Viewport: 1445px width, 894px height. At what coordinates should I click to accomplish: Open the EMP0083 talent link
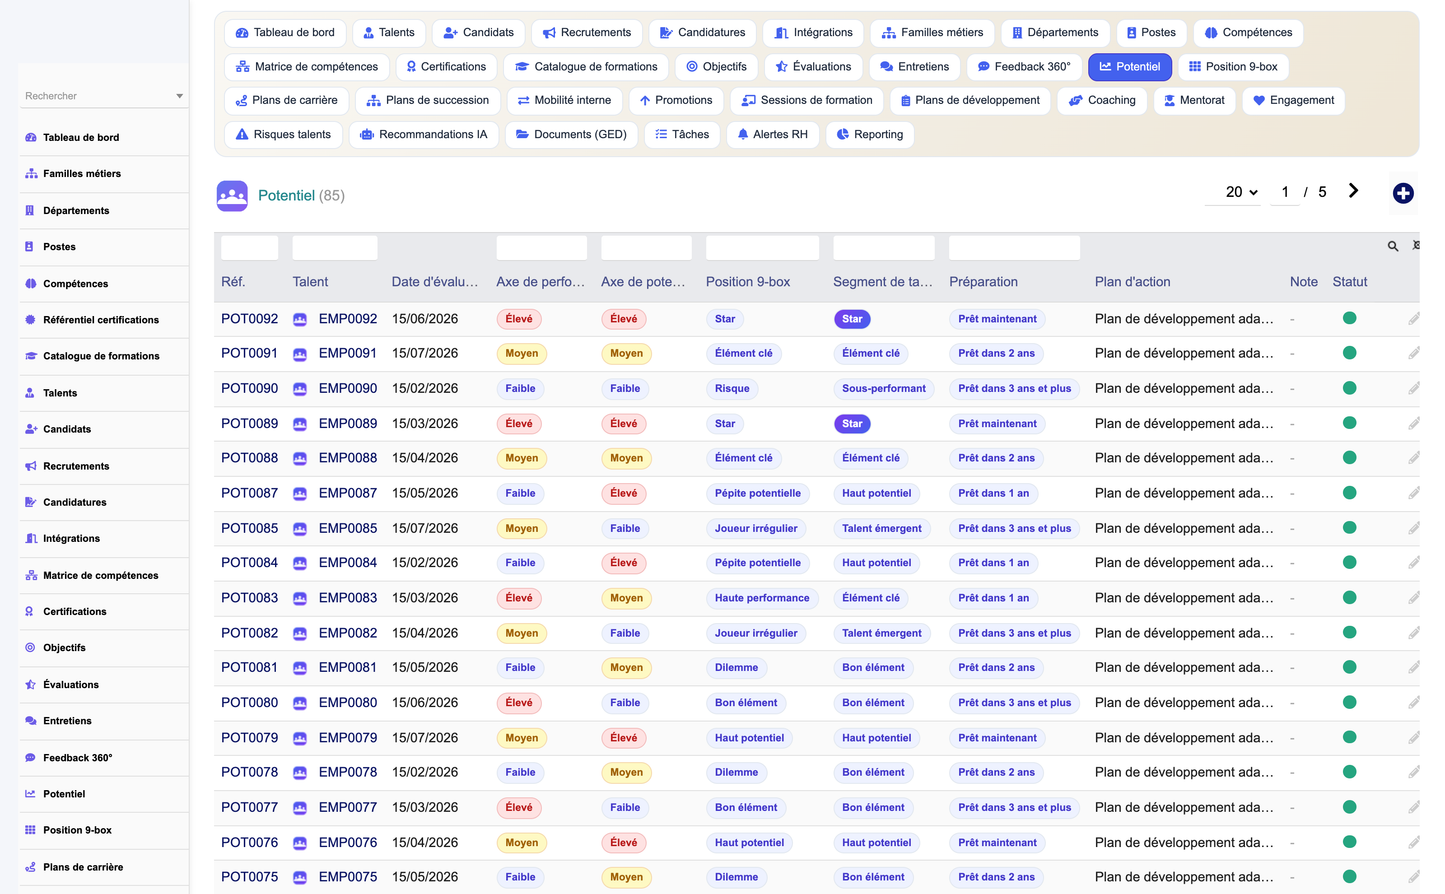(348, 598)
